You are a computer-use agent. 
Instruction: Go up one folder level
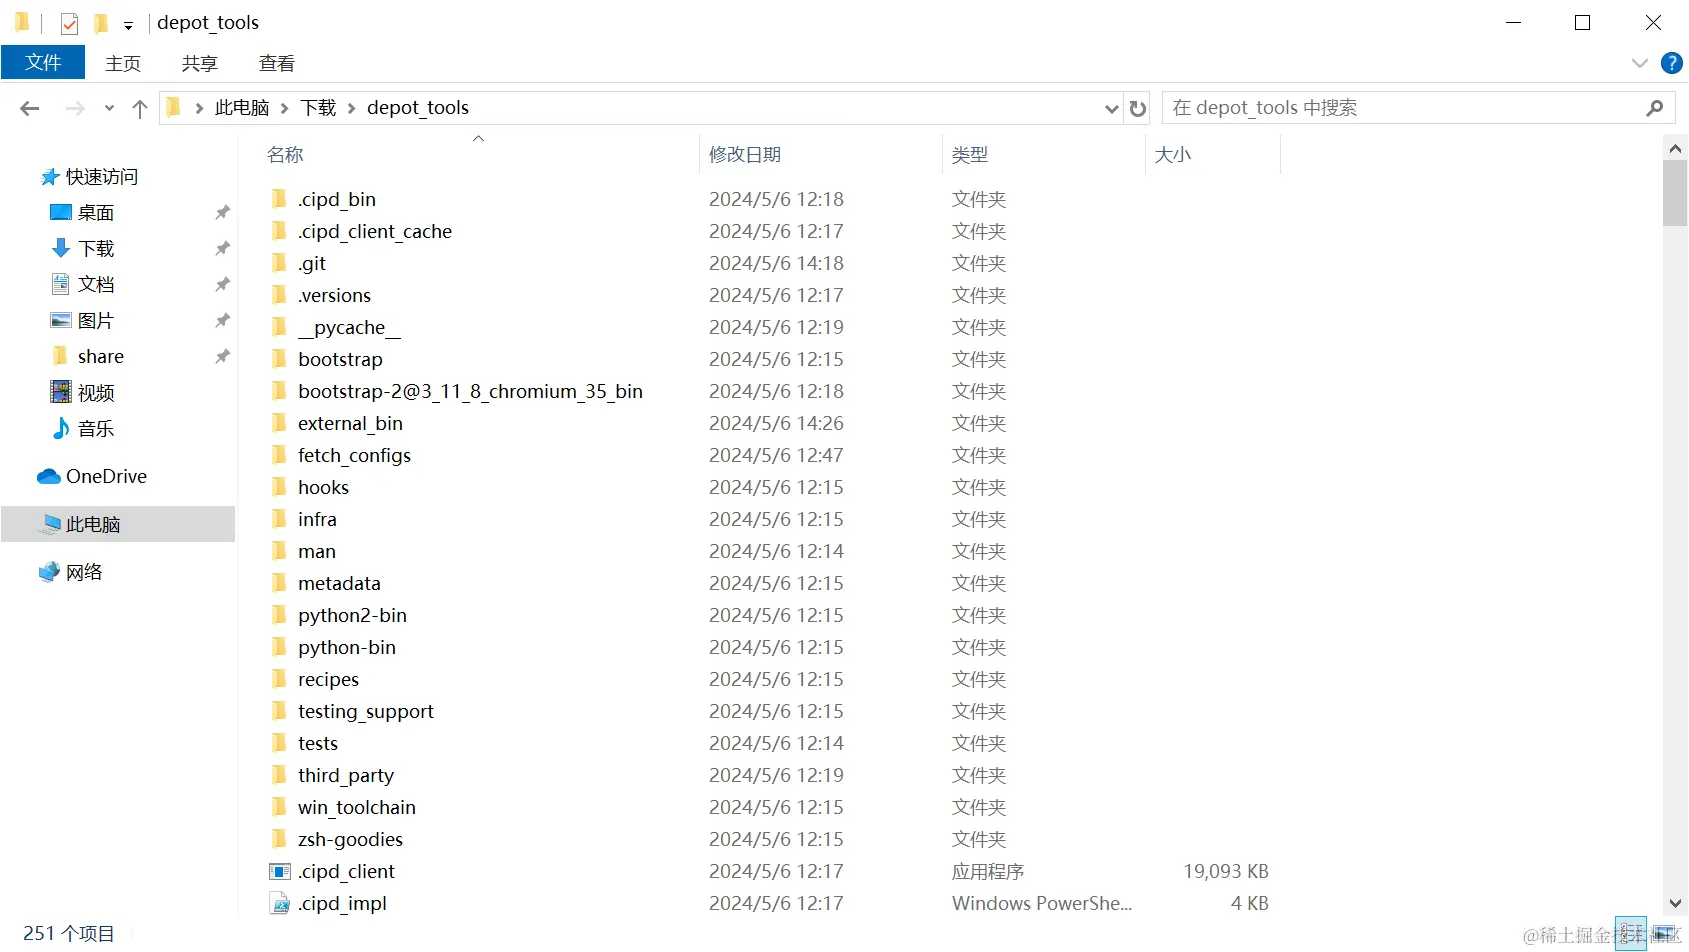tap(140, 108)
